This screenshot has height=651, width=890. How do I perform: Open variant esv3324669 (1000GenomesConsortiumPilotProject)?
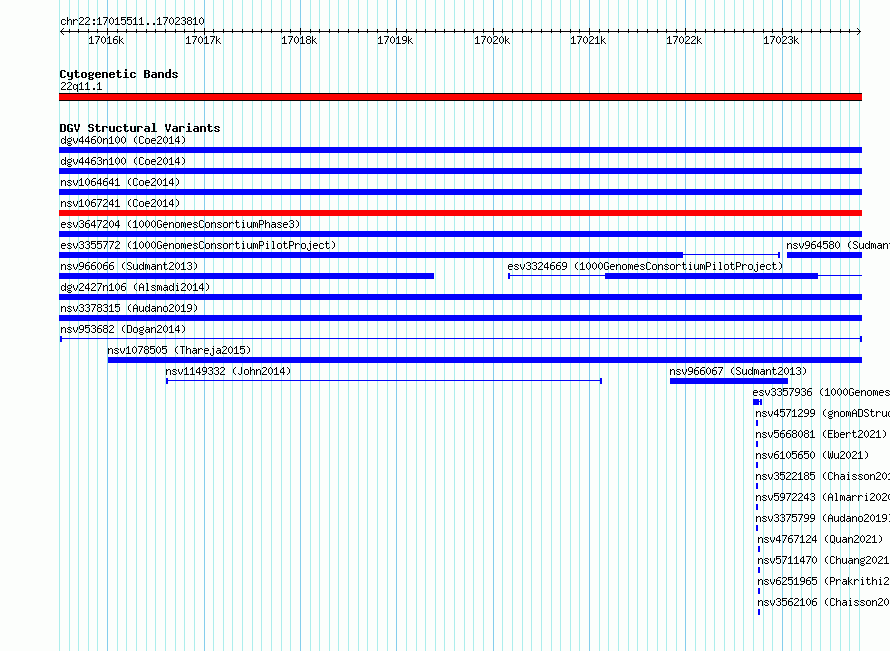coord(645,266)
